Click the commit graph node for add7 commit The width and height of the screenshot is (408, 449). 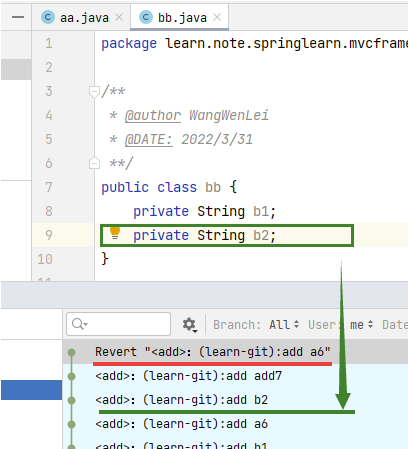click(71, 376)
